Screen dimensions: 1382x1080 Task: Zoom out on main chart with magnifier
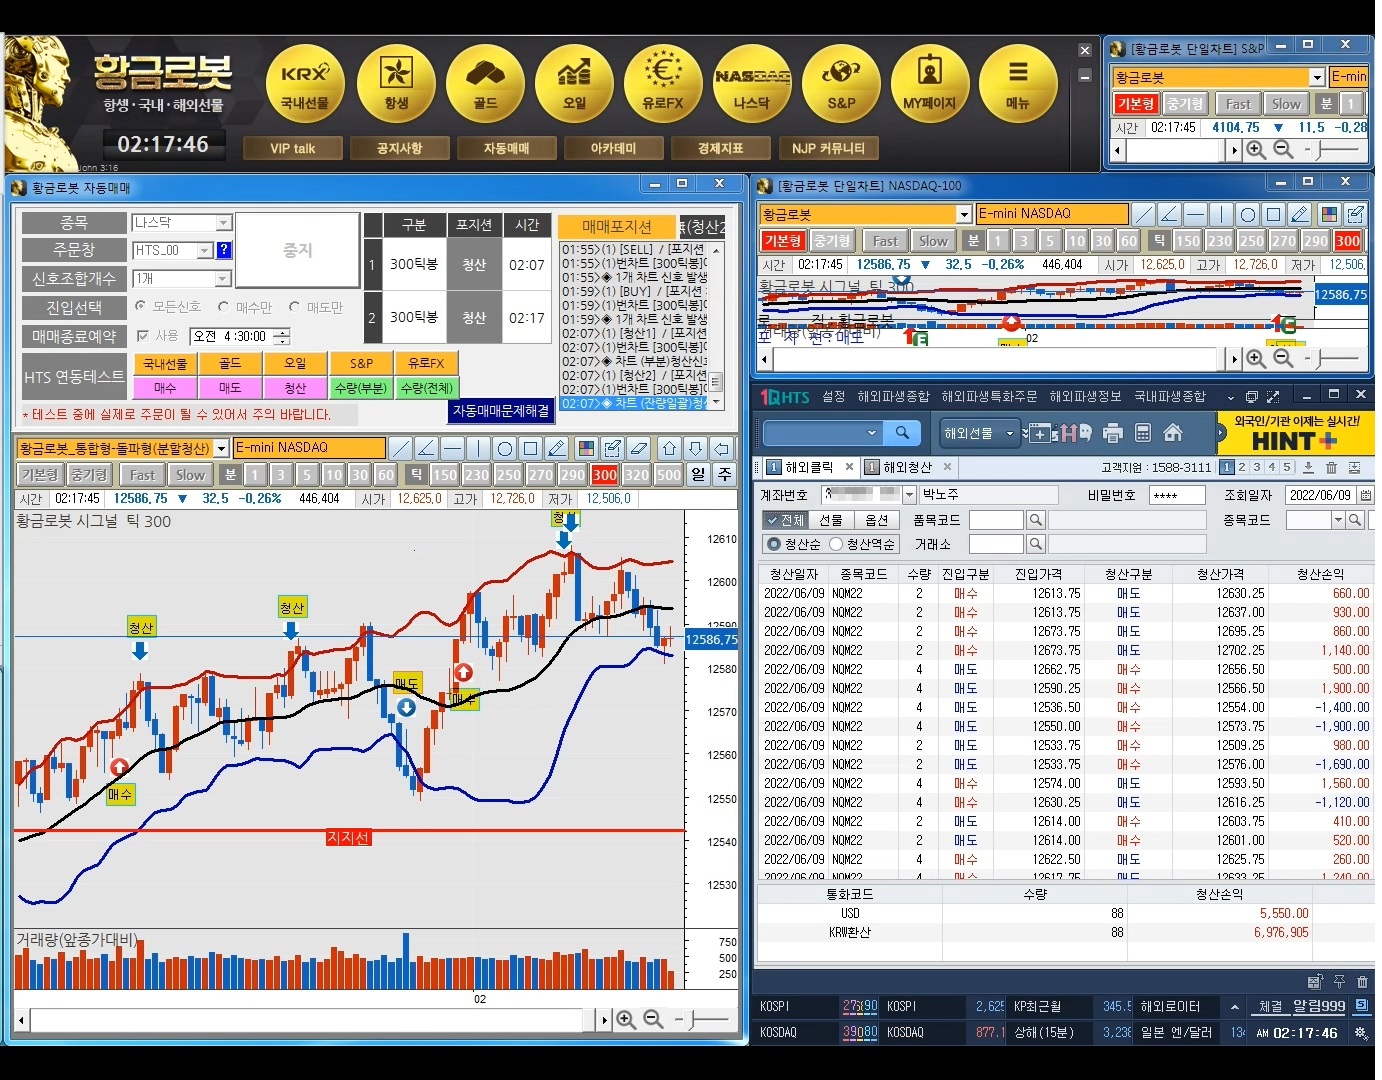[x=654, y=1019]
